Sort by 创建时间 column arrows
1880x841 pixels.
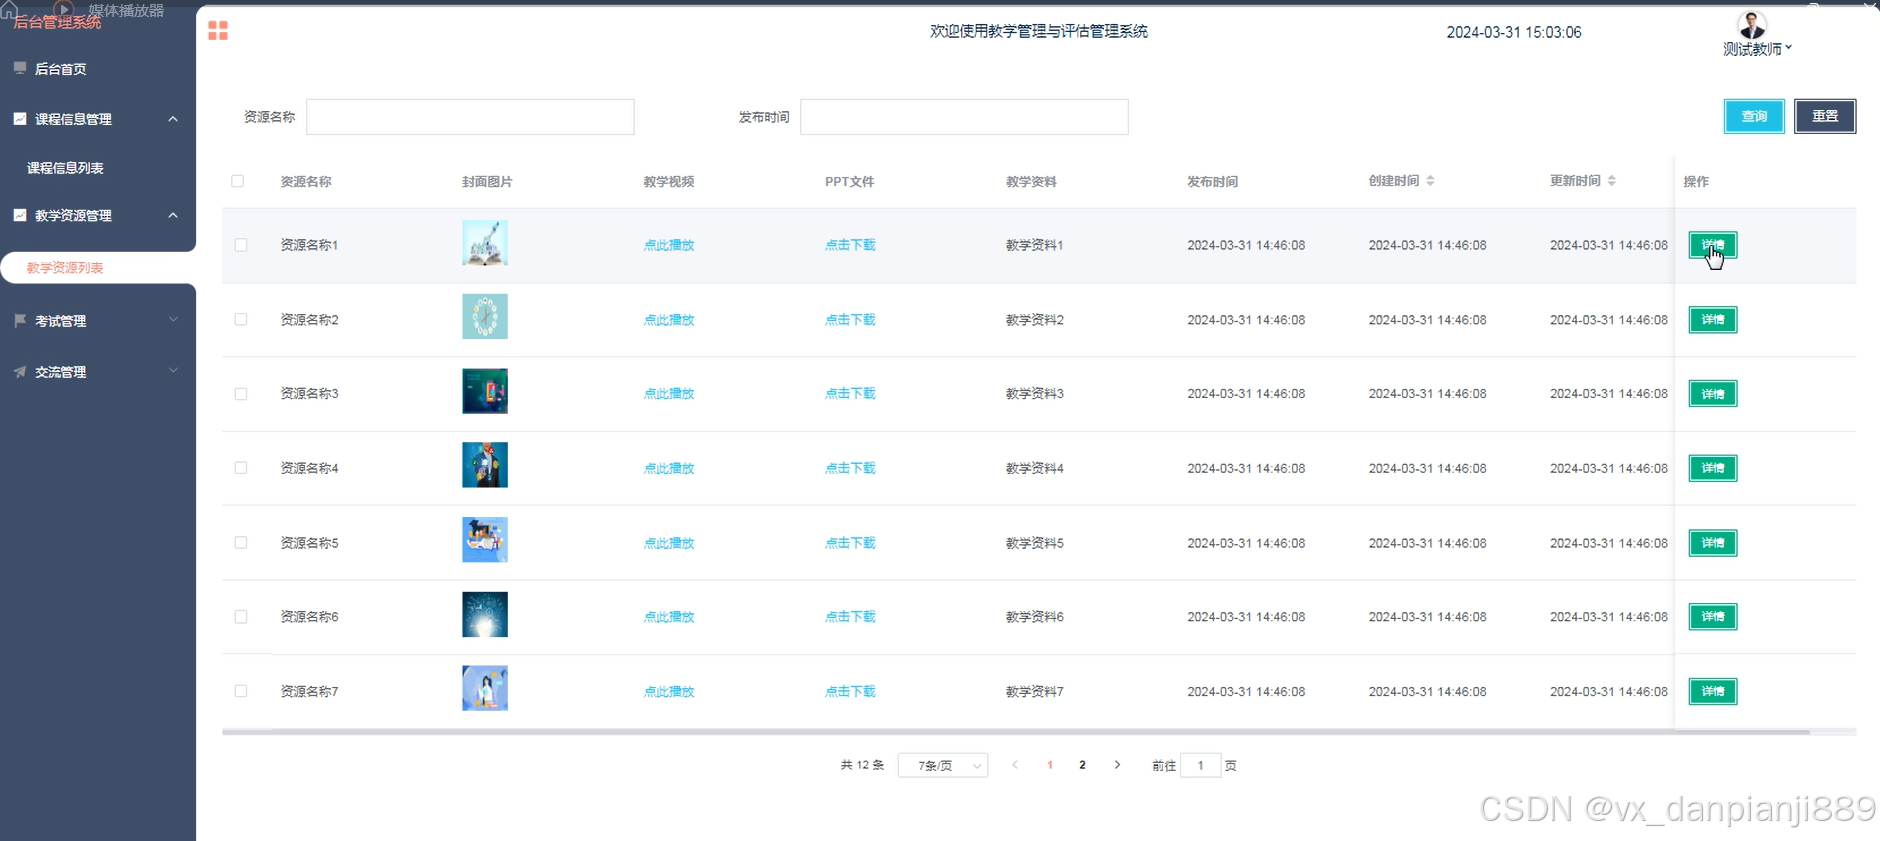[x=1430, y=181]
